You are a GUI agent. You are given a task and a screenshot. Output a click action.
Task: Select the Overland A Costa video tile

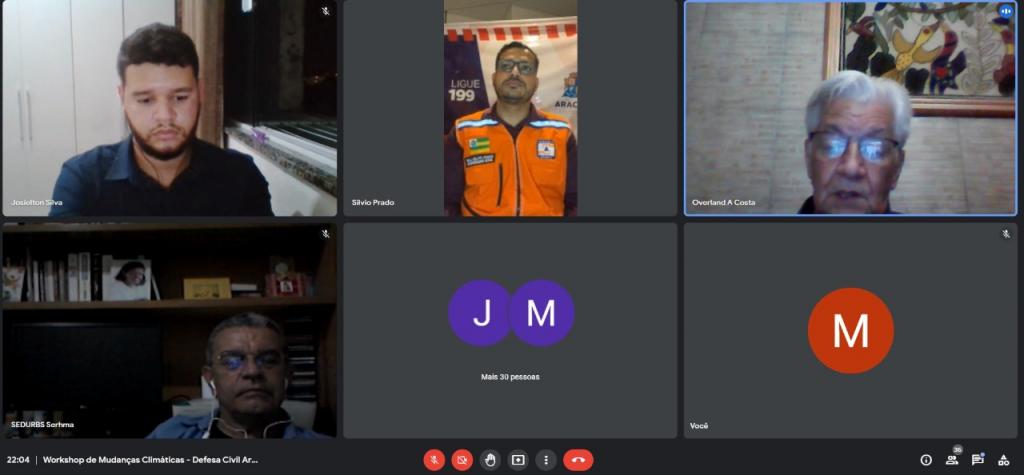pos(850,108)
